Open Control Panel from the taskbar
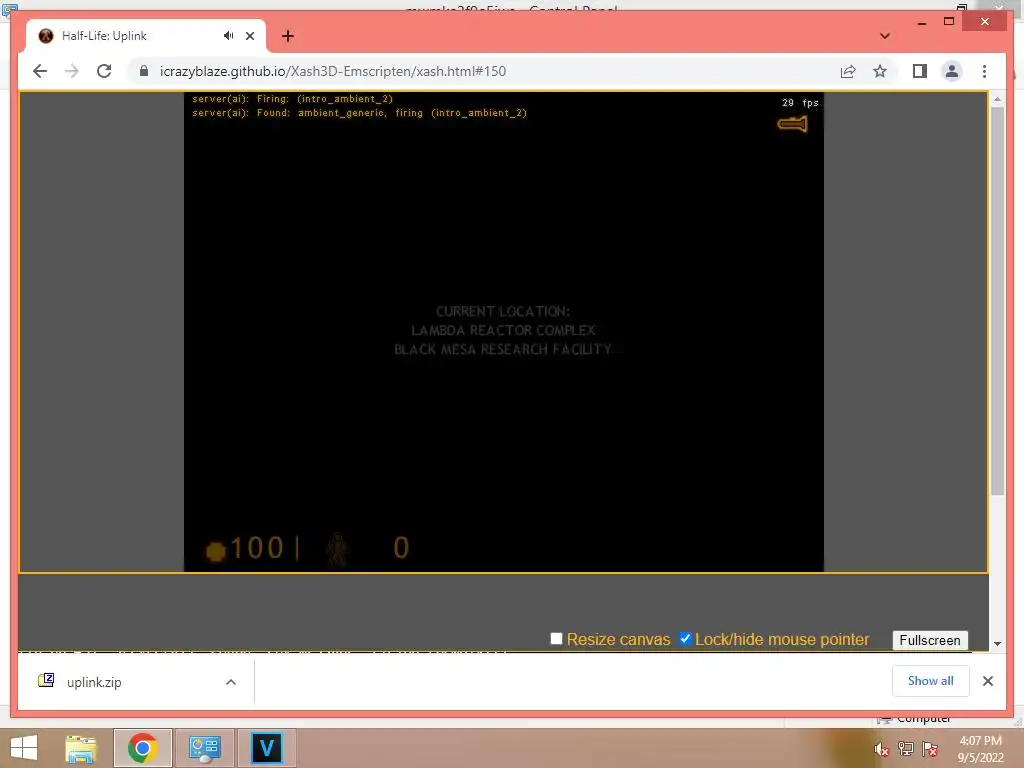This screenshot has height=768, width=1024. click(204, 748)
